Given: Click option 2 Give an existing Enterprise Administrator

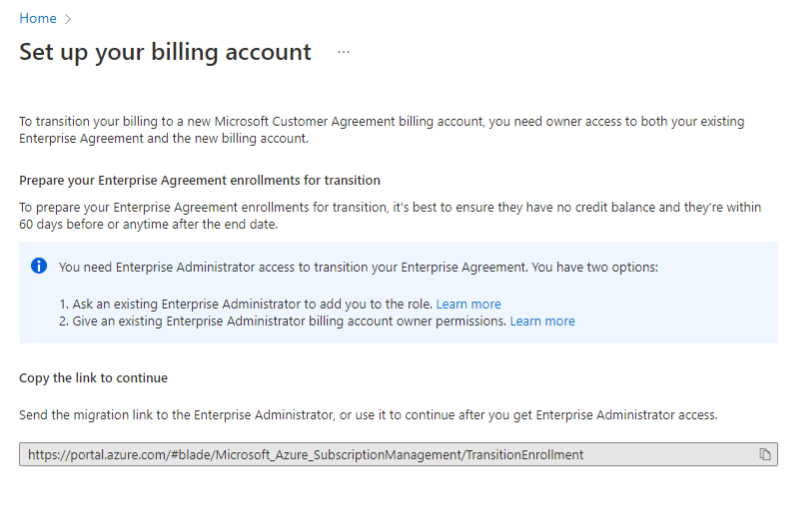Looking at the screenshot, I should click(x=283, y=321).
